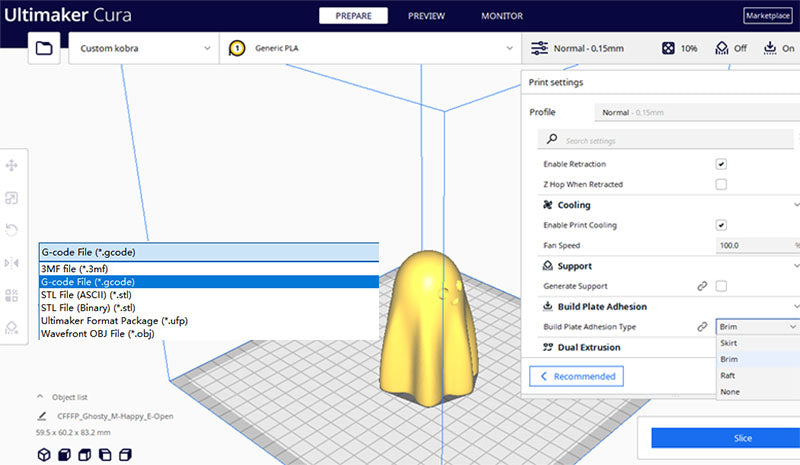Viewport: 800px width, 465px height.
Task: Uncheck the Enable Retraction checkbox
Action: point(721,164)
